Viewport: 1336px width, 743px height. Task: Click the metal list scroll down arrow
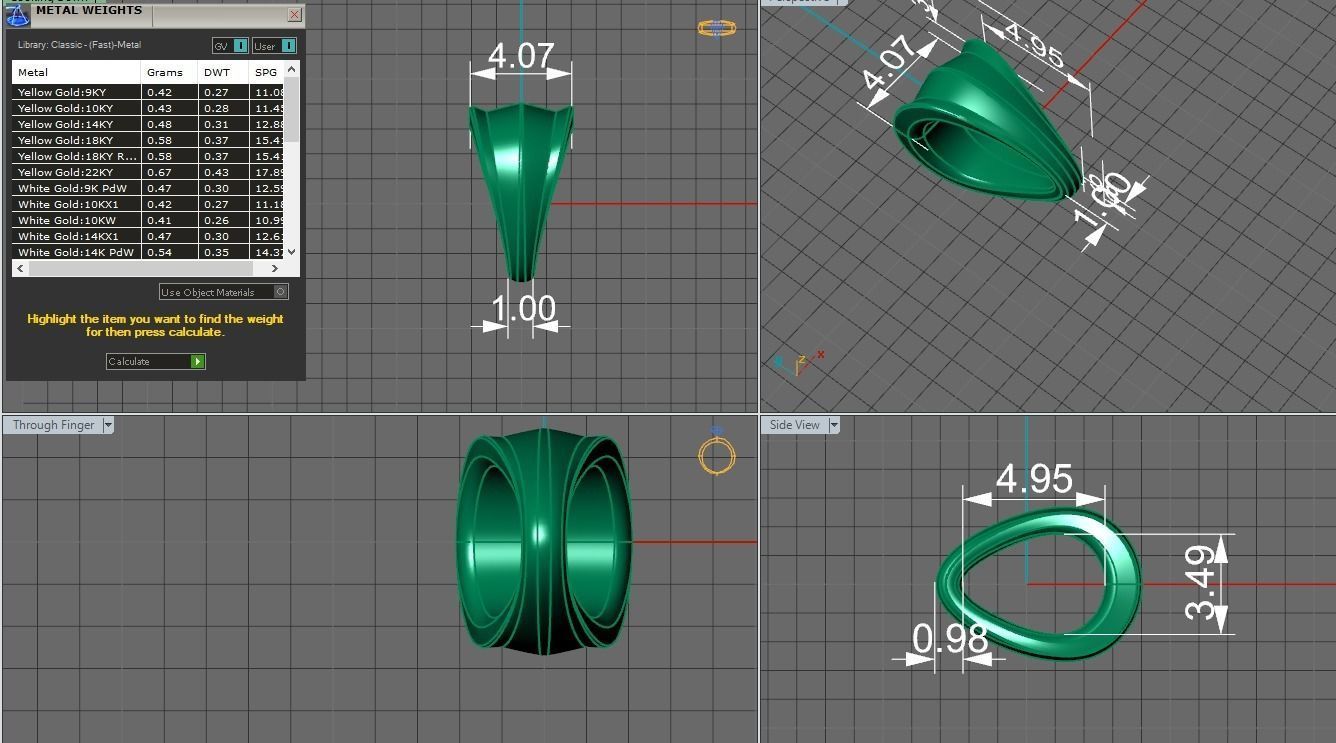(x=292, y=252)
